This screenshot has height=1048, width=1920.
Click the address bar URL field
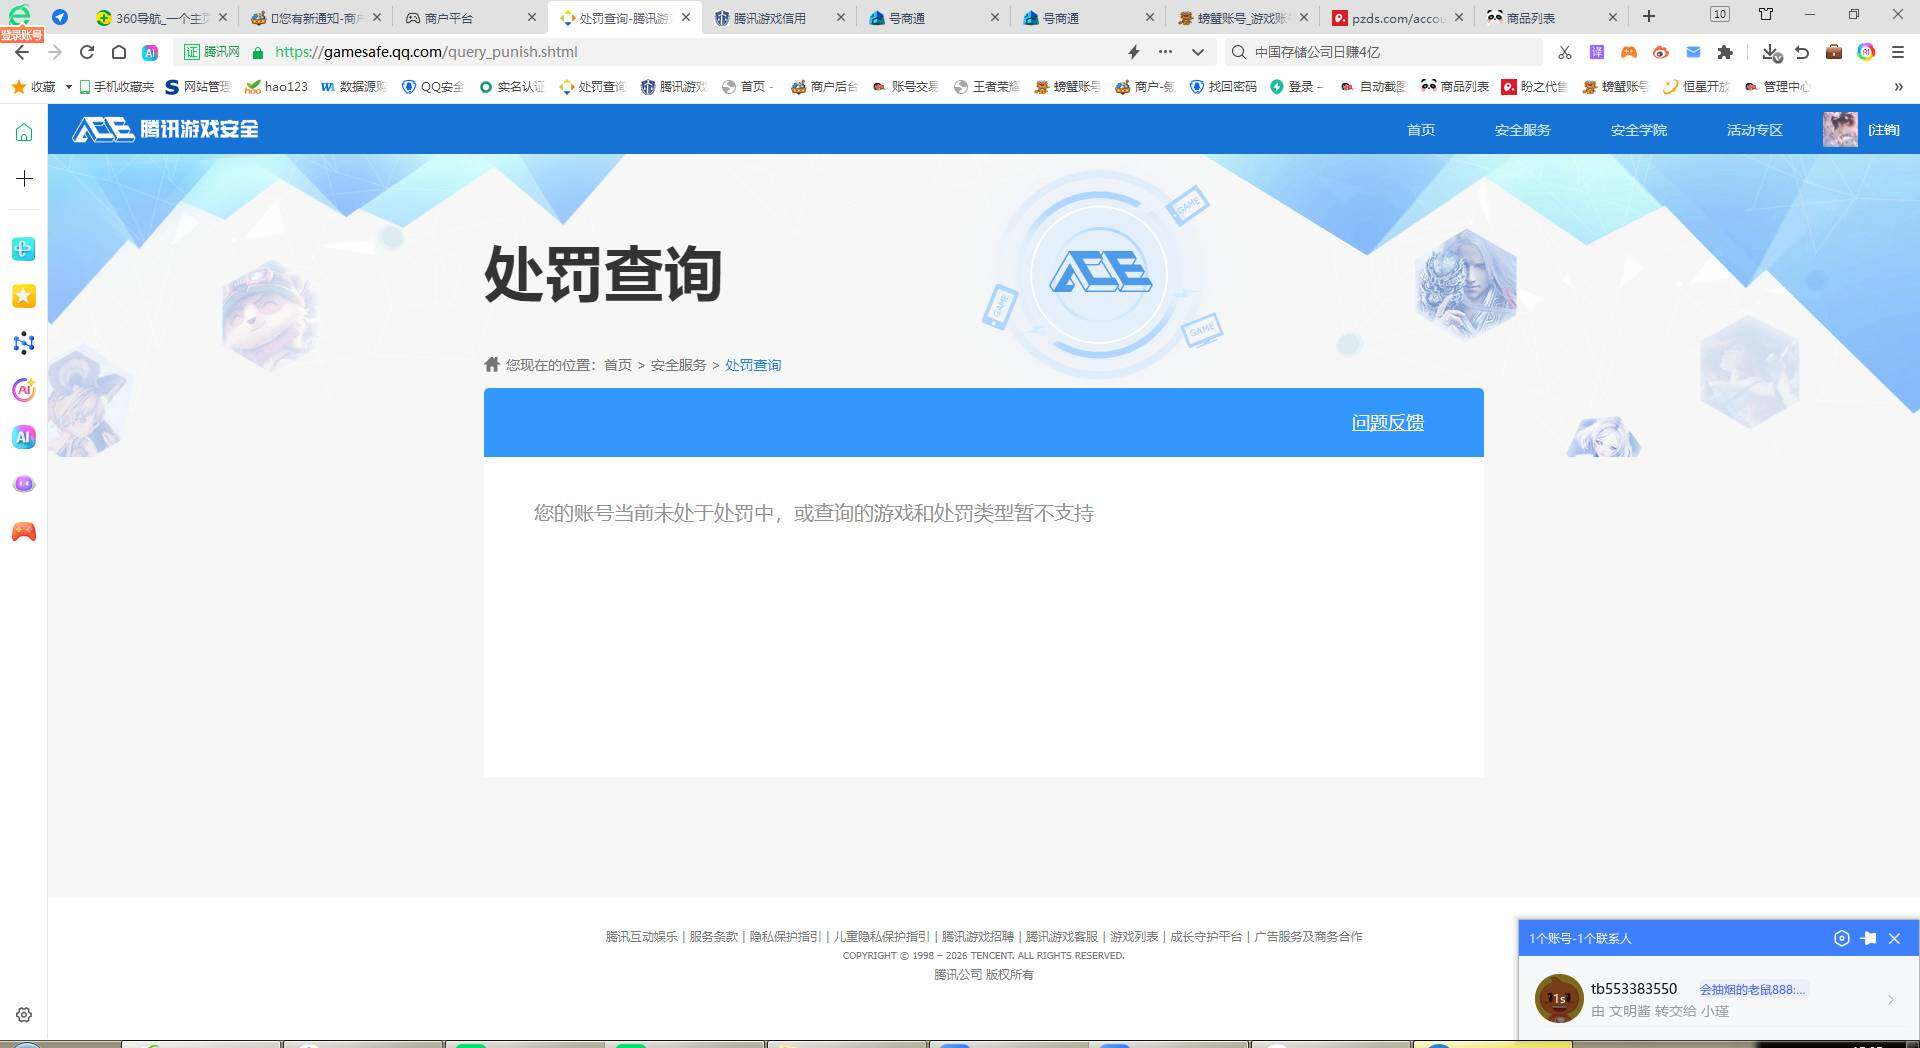[690, 52]
